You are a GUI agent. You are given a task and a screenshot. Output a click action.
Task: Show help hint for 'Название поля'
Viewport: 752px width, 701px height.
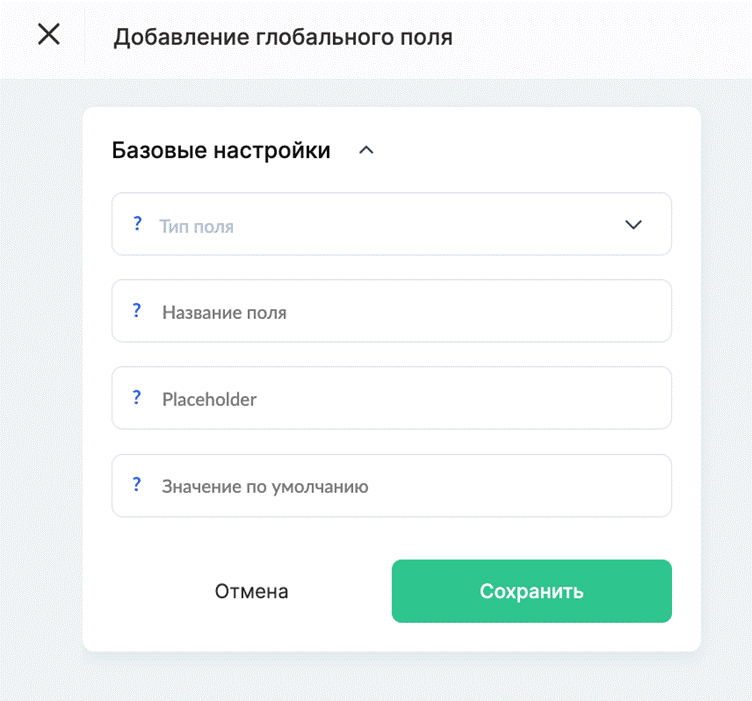pos(137,310)
